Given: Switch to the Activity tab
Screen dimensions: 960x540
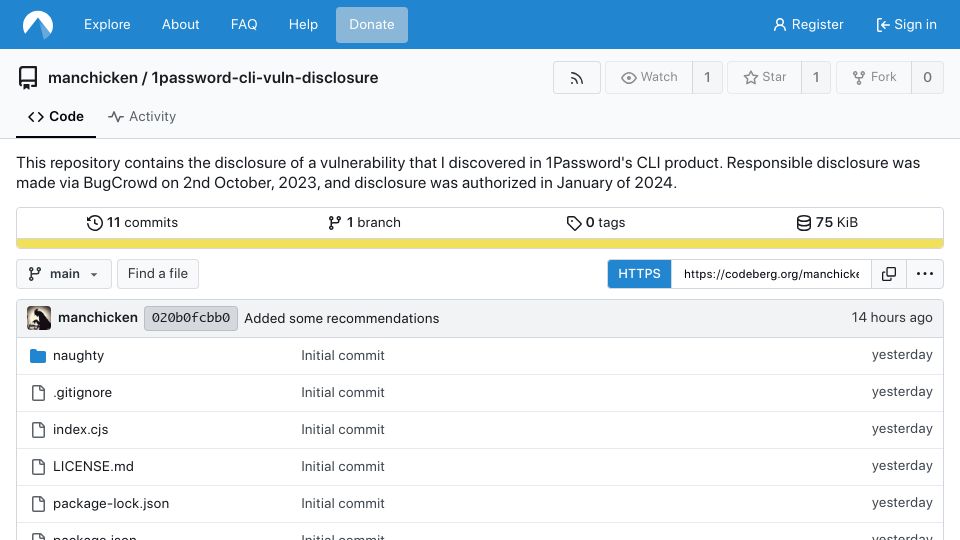Looking at the screenshot, I should 142,116.
